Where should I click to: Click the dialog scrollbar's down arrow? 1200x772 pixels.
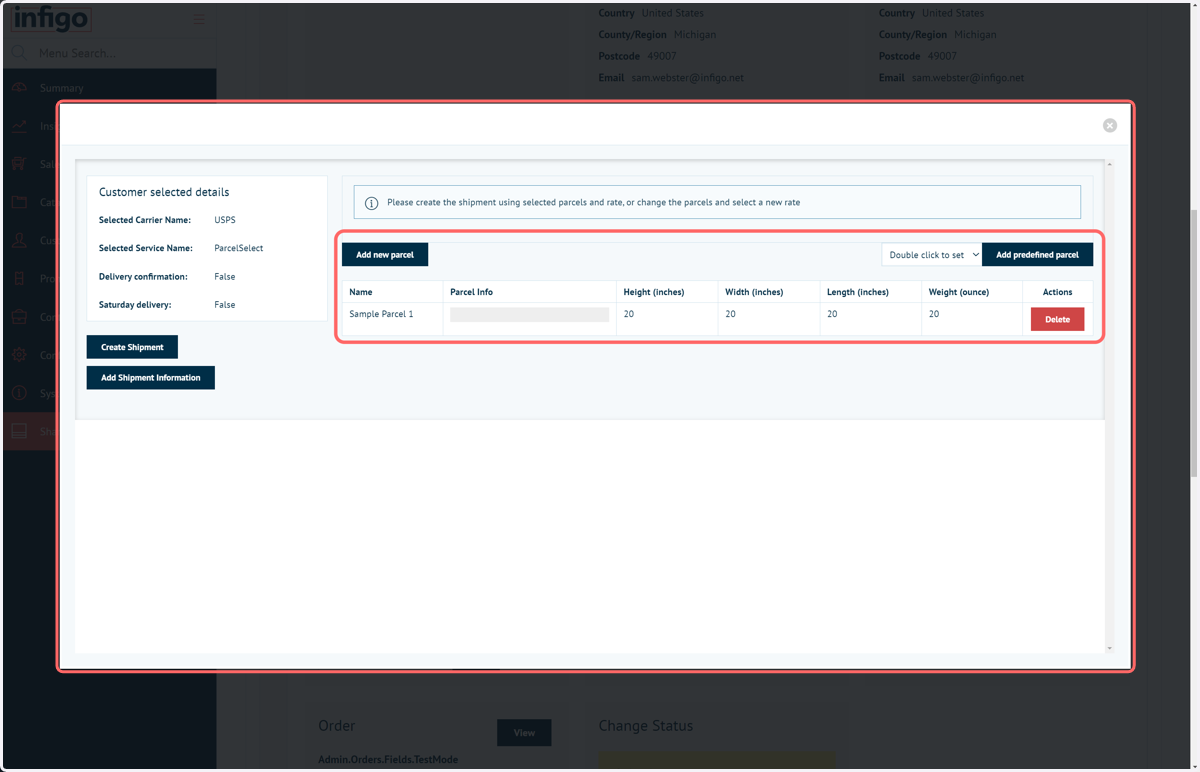click(x=1109, y=648)
